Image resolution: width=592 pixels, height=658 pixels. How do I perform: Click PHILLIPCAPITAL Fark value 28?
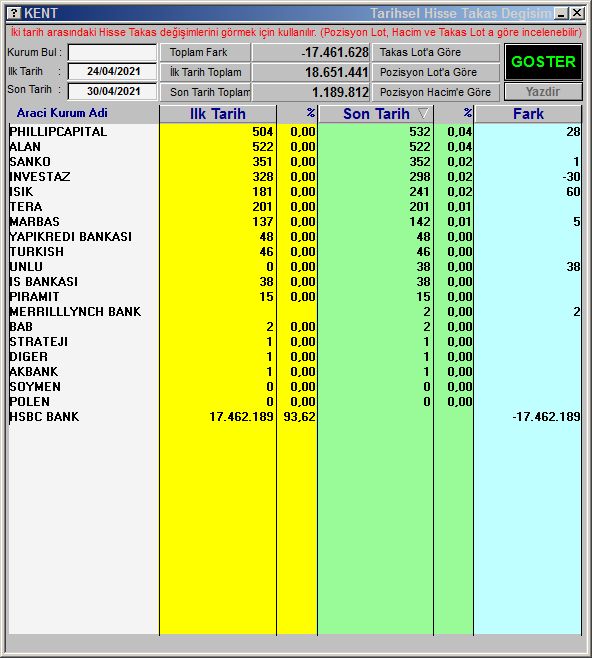click(573, 132)
